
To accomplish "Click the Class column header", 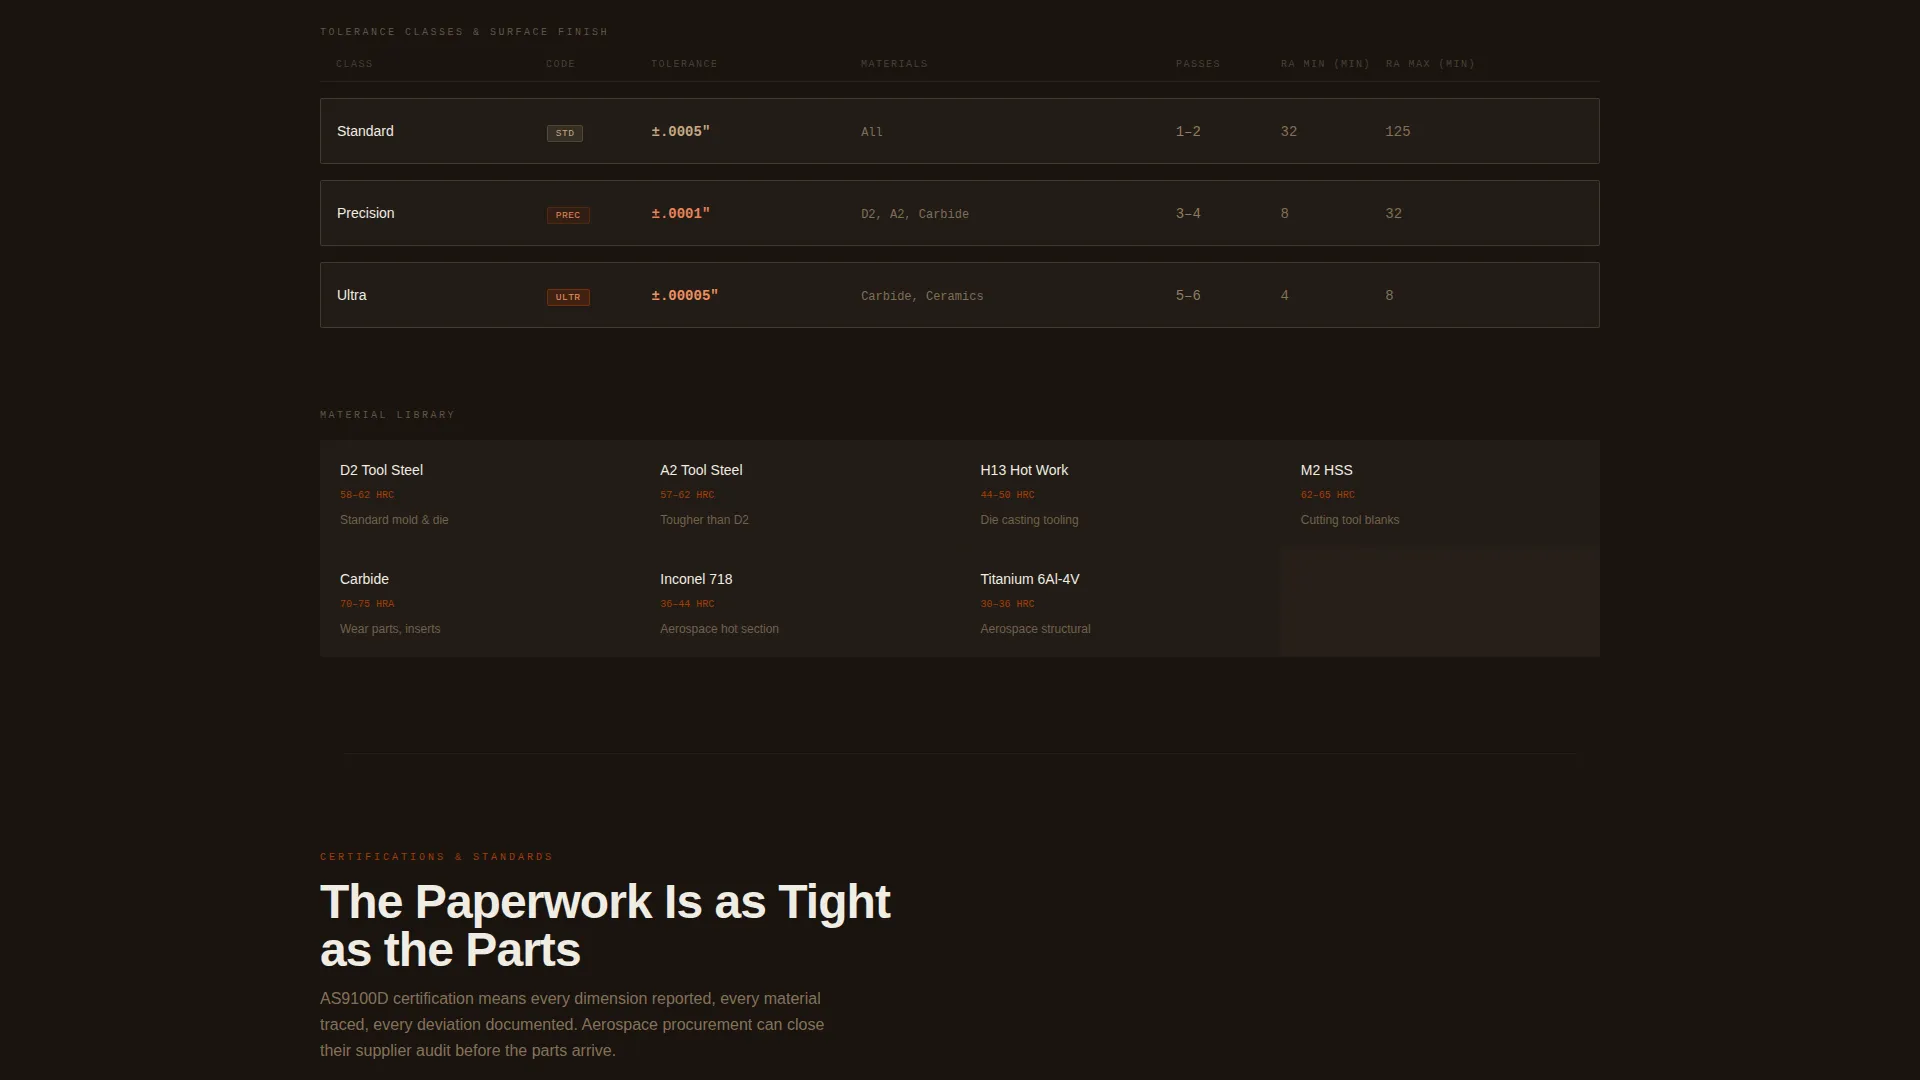I will coord(354,64).
